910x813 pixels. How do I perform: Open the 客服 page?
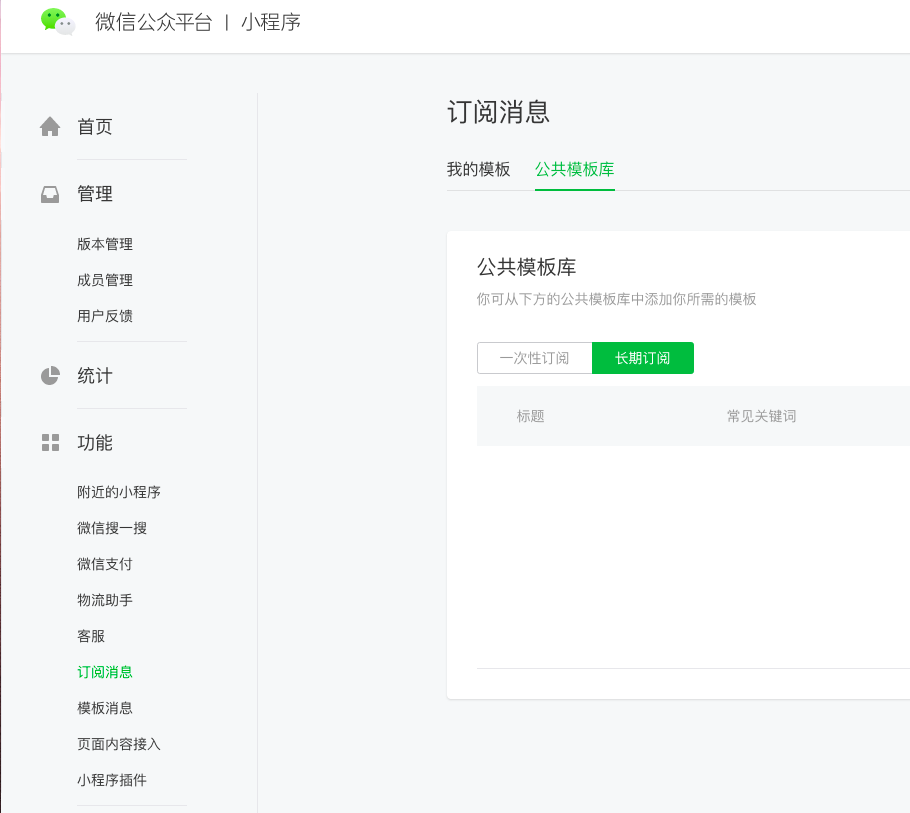(90, 636)
